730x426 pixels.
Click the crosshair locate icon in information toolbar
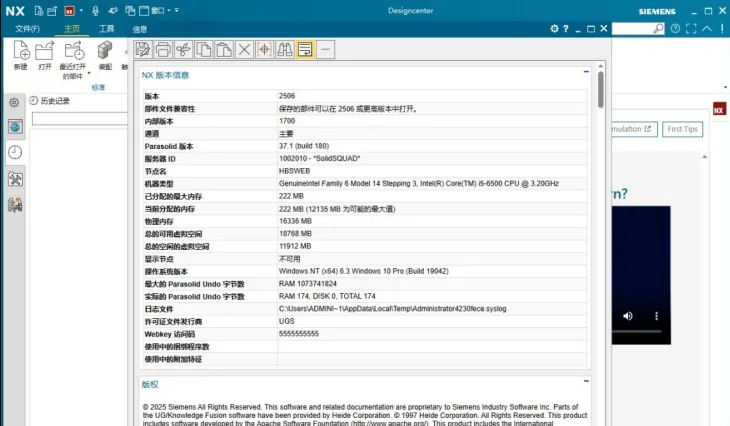click(264, 49)
